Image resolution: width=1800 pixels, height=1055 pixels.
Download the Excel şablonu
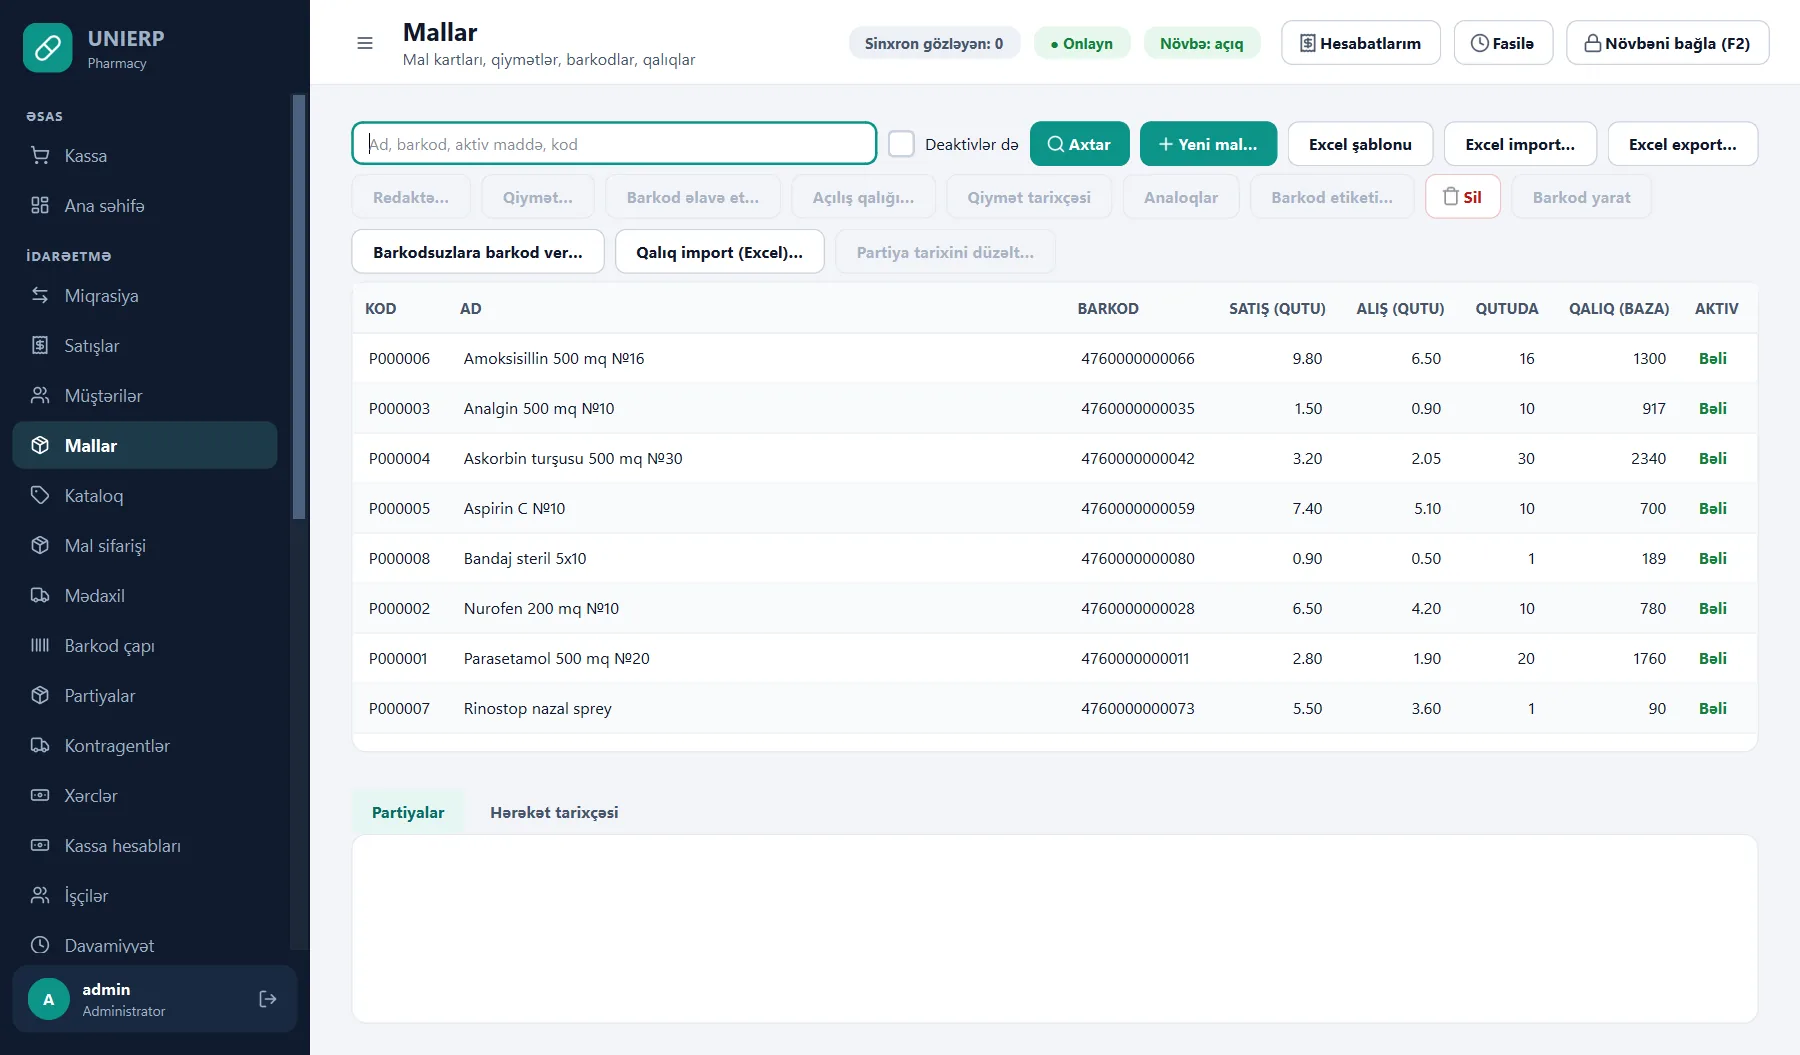click(1360, 144)
